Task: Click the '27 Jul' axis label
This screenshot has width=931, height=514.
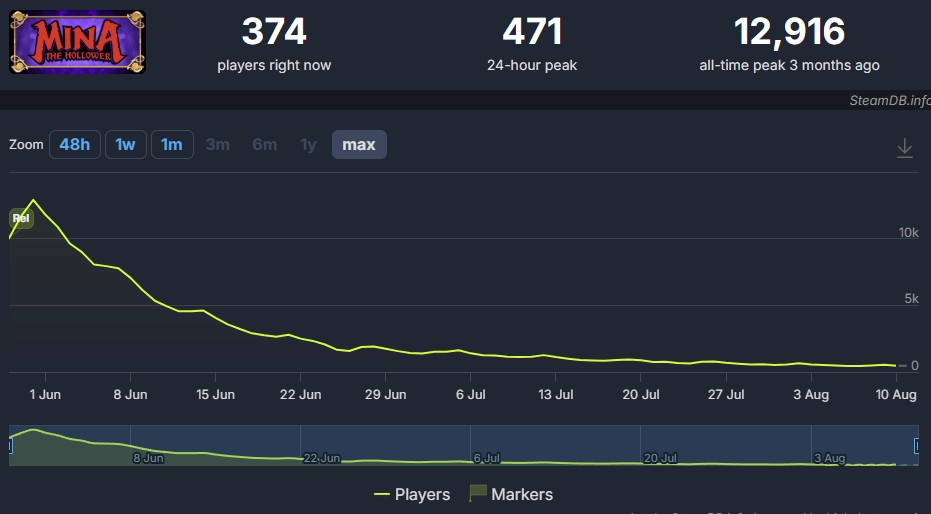Action: [x=726, y=395]
